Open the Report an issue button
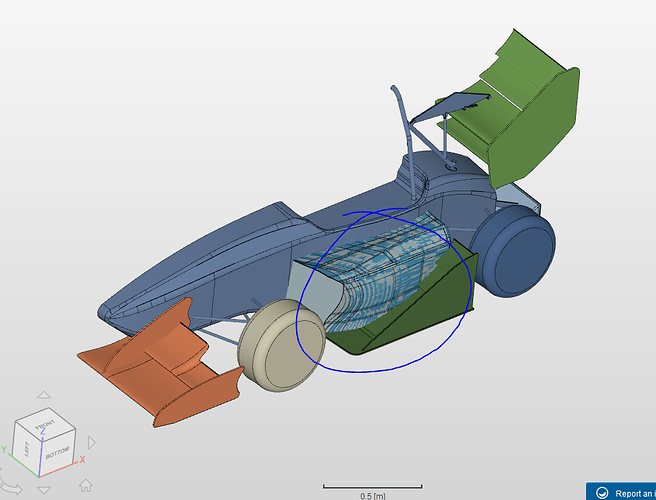656x500 pixels. pos(621,492)
